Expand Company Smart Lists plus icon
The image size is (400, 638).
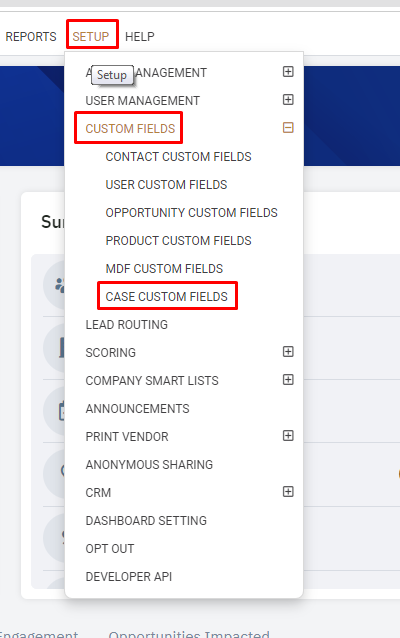pos(288,380)
